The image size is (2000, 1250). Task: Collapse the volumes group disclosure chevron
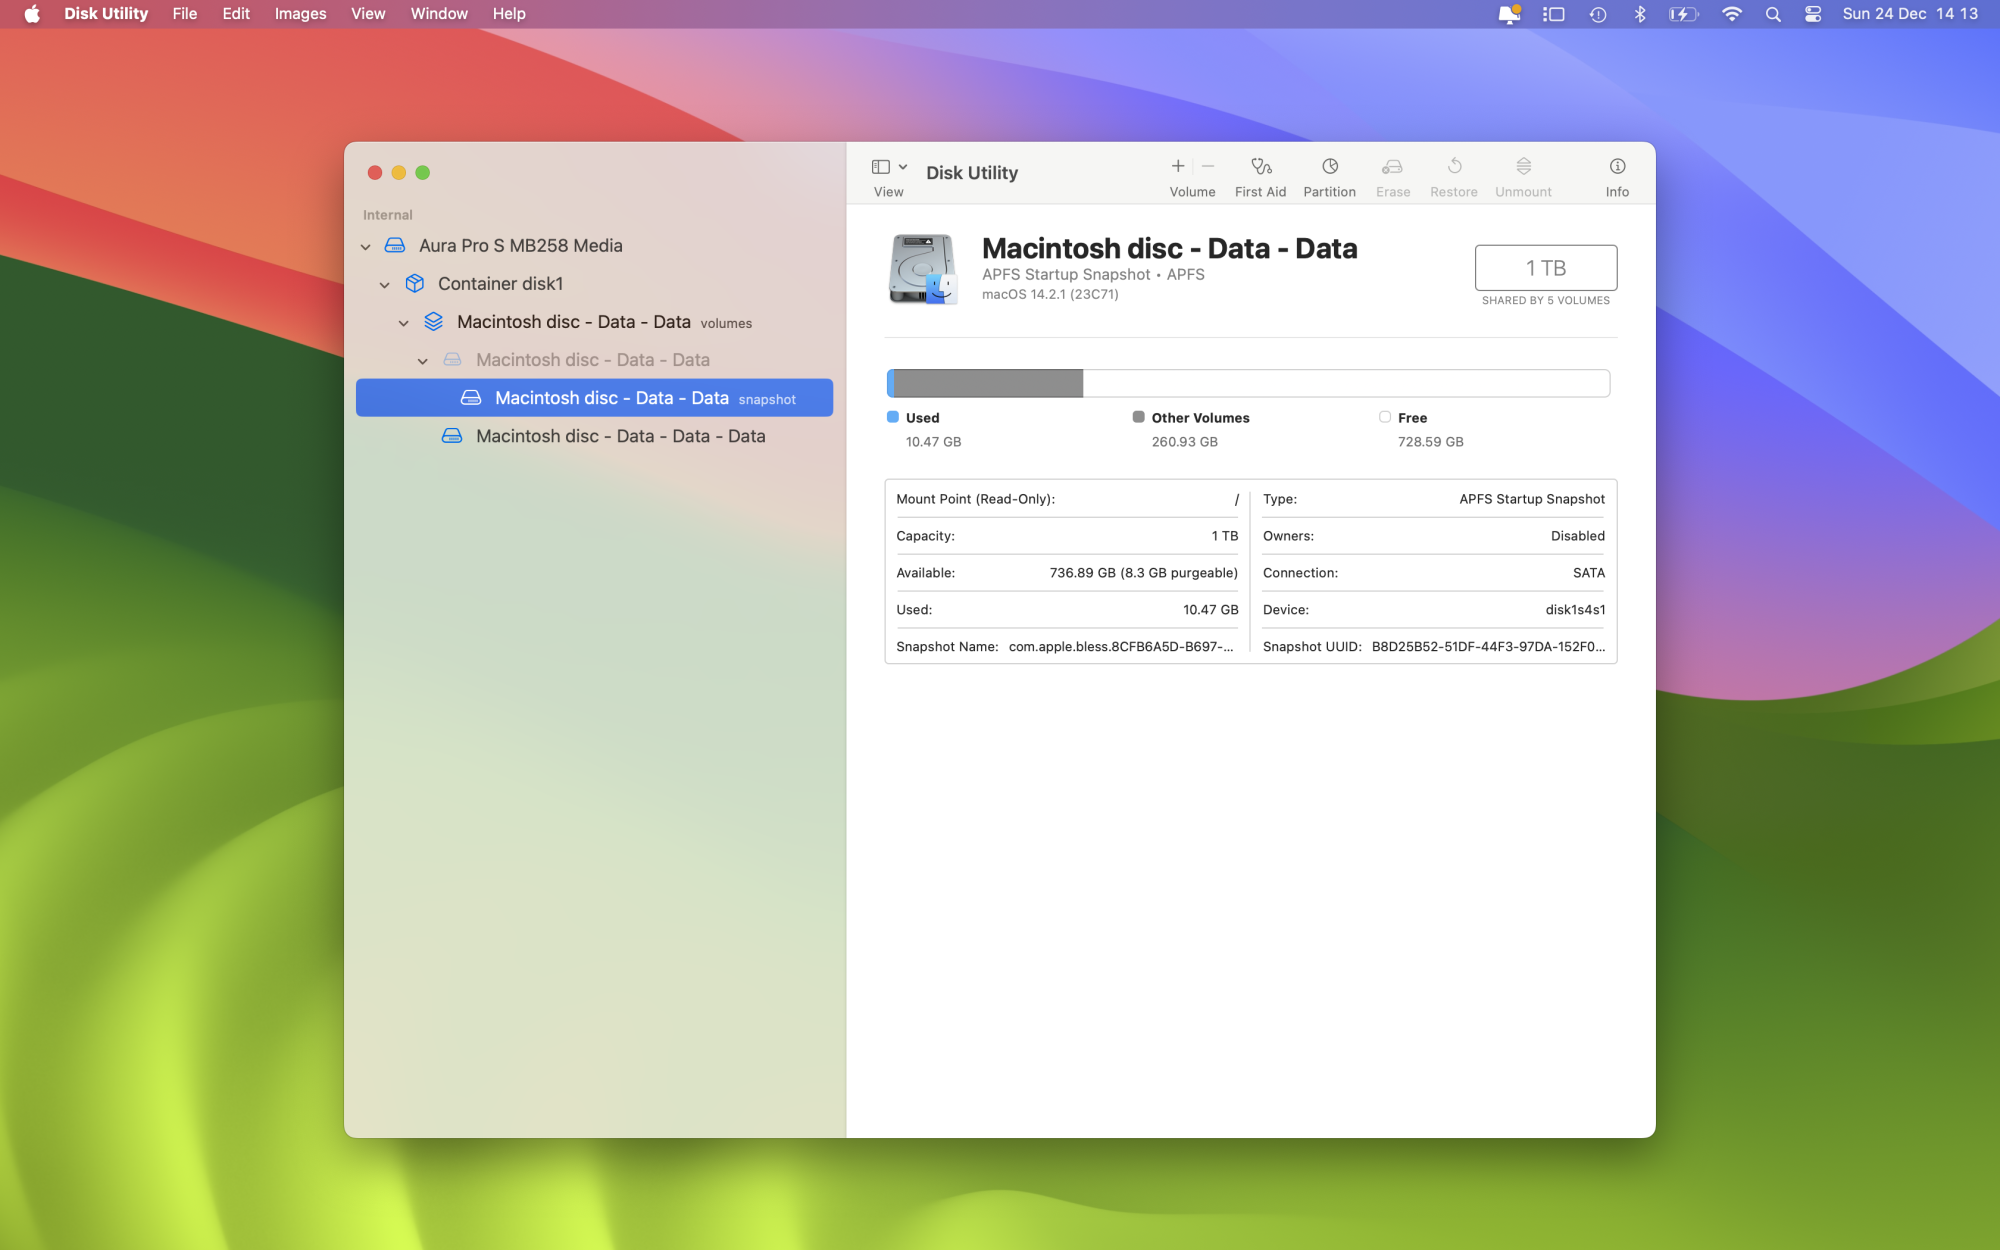click(x=404, y=323)
